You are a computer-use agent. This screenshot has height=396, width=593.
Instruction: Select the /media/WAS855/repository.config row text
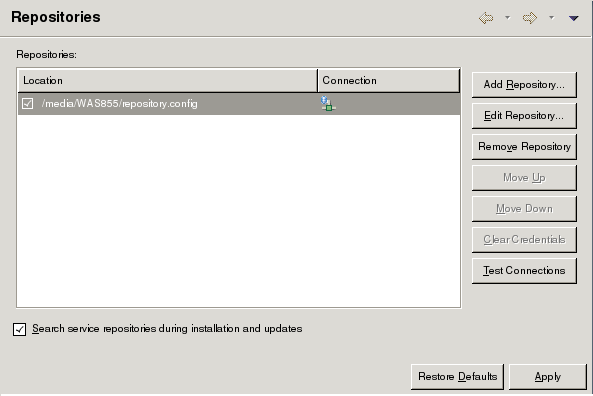click(x=120, y=104)
